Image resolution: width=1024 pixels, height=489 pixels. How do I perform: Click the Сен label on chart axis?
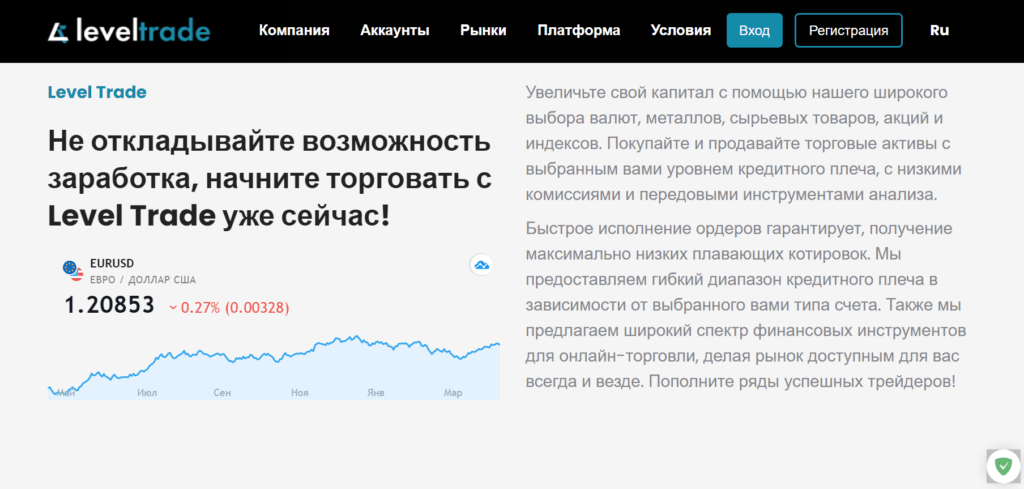222,393
